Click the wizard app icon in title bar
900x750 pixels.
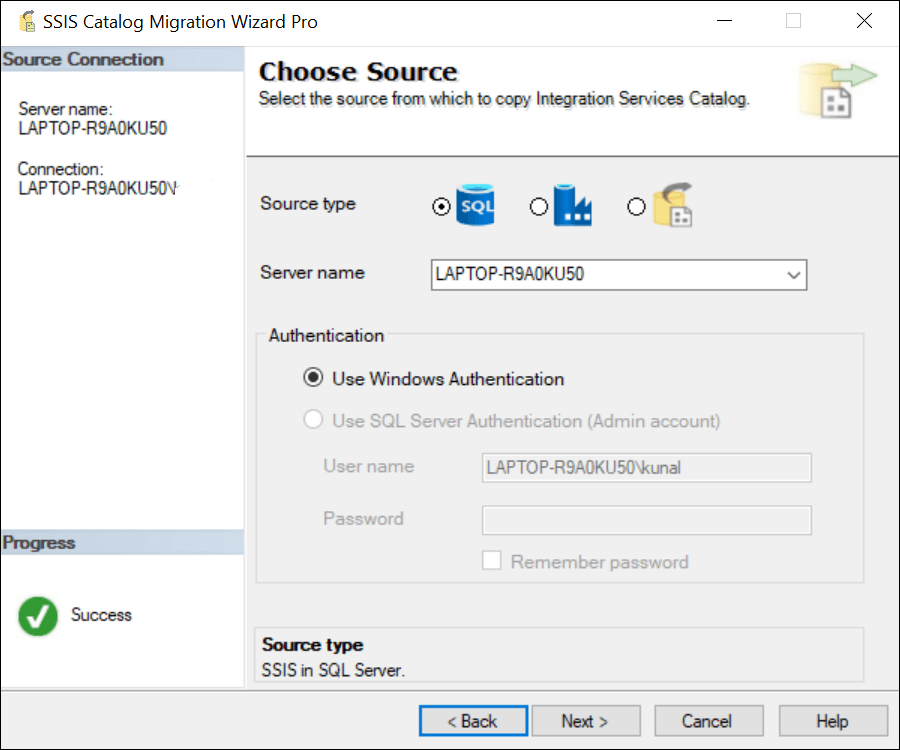click(27, 21)
